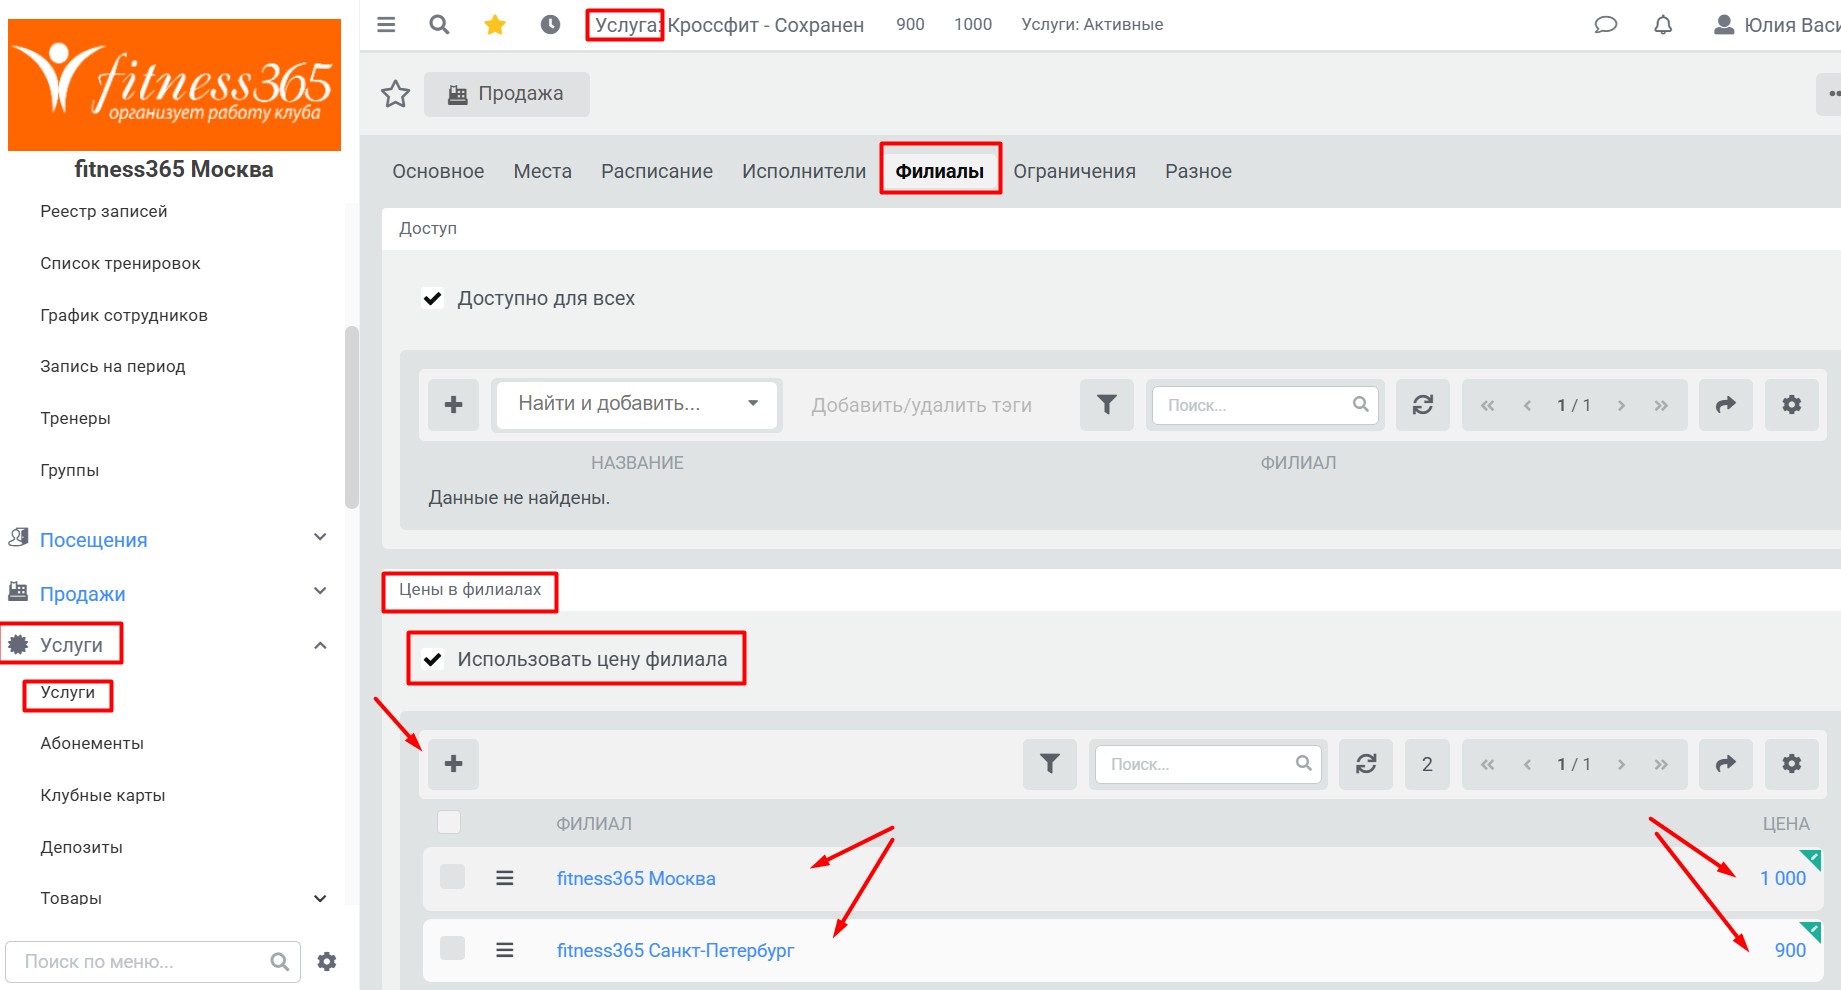Open settings gear of the Доступ list
This screenshot has width=1841, height=990.
pyautogui.click(x=1792, y=405)
